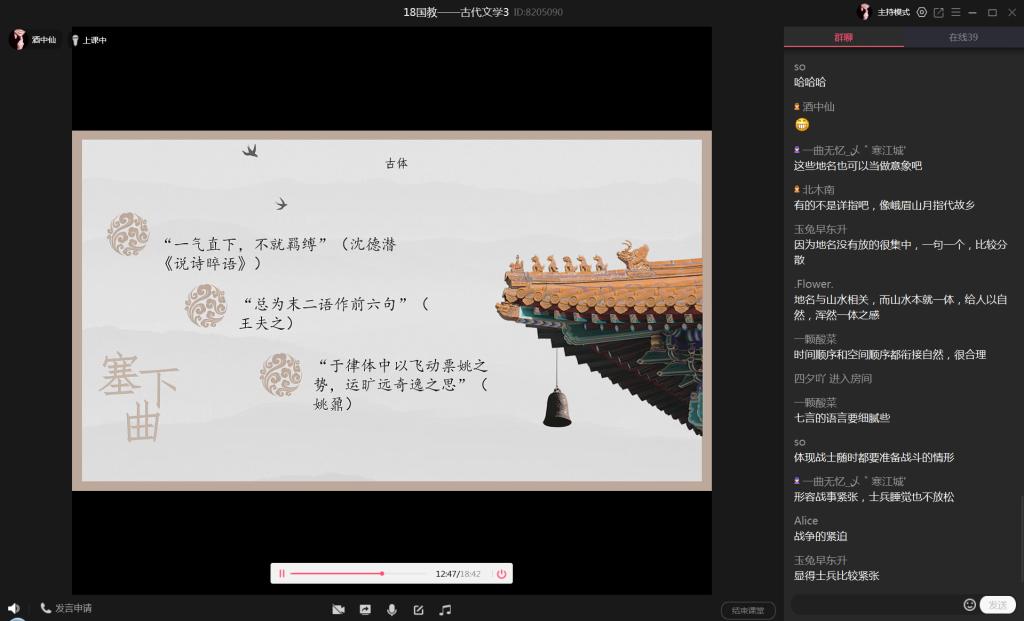This screenshot has height=621, width=1024.
Task: Open settings hexagon icon in title bar
Action: click(x=921, y=12)
